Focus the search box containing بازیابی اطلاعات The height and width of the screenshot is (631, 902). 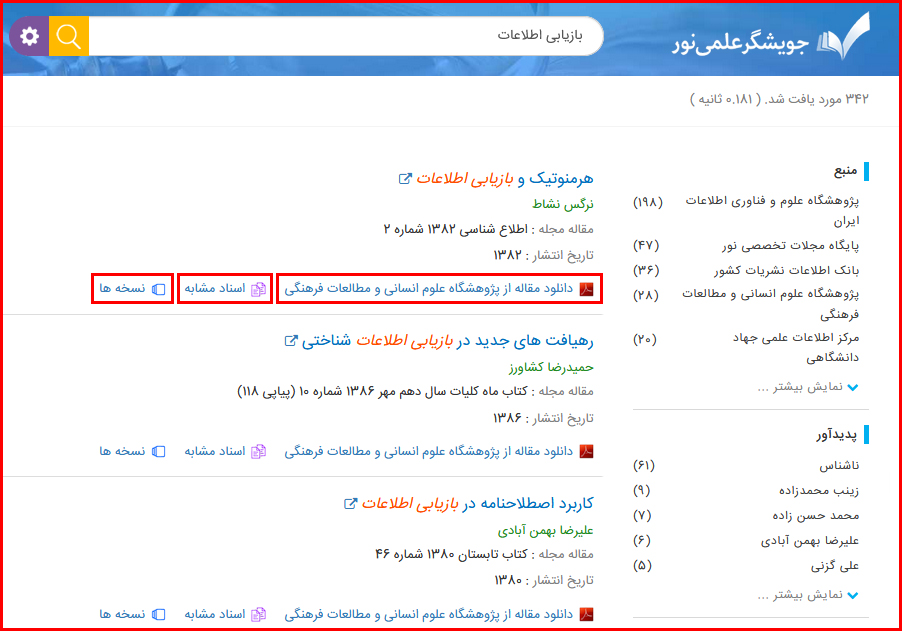[x=340, y=36]
